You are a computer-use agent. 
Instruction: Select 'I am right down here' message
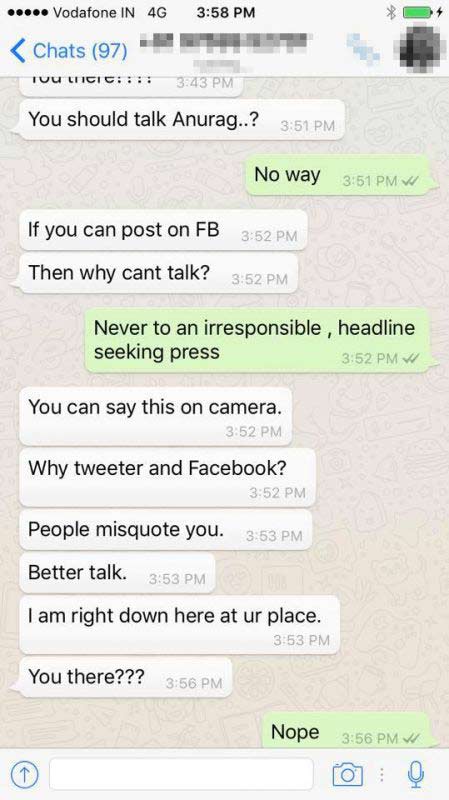(x=180, y=624)
